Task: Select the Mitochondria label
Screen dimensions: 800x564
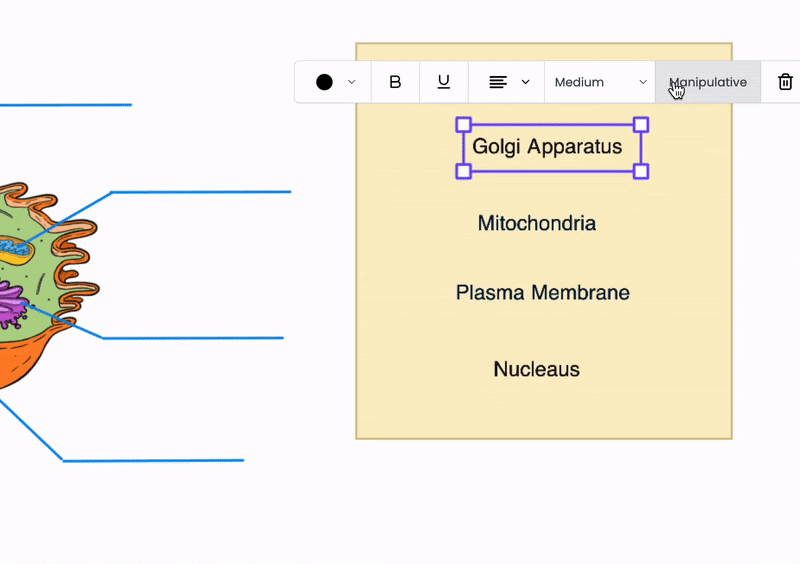Action: [537, 224]
